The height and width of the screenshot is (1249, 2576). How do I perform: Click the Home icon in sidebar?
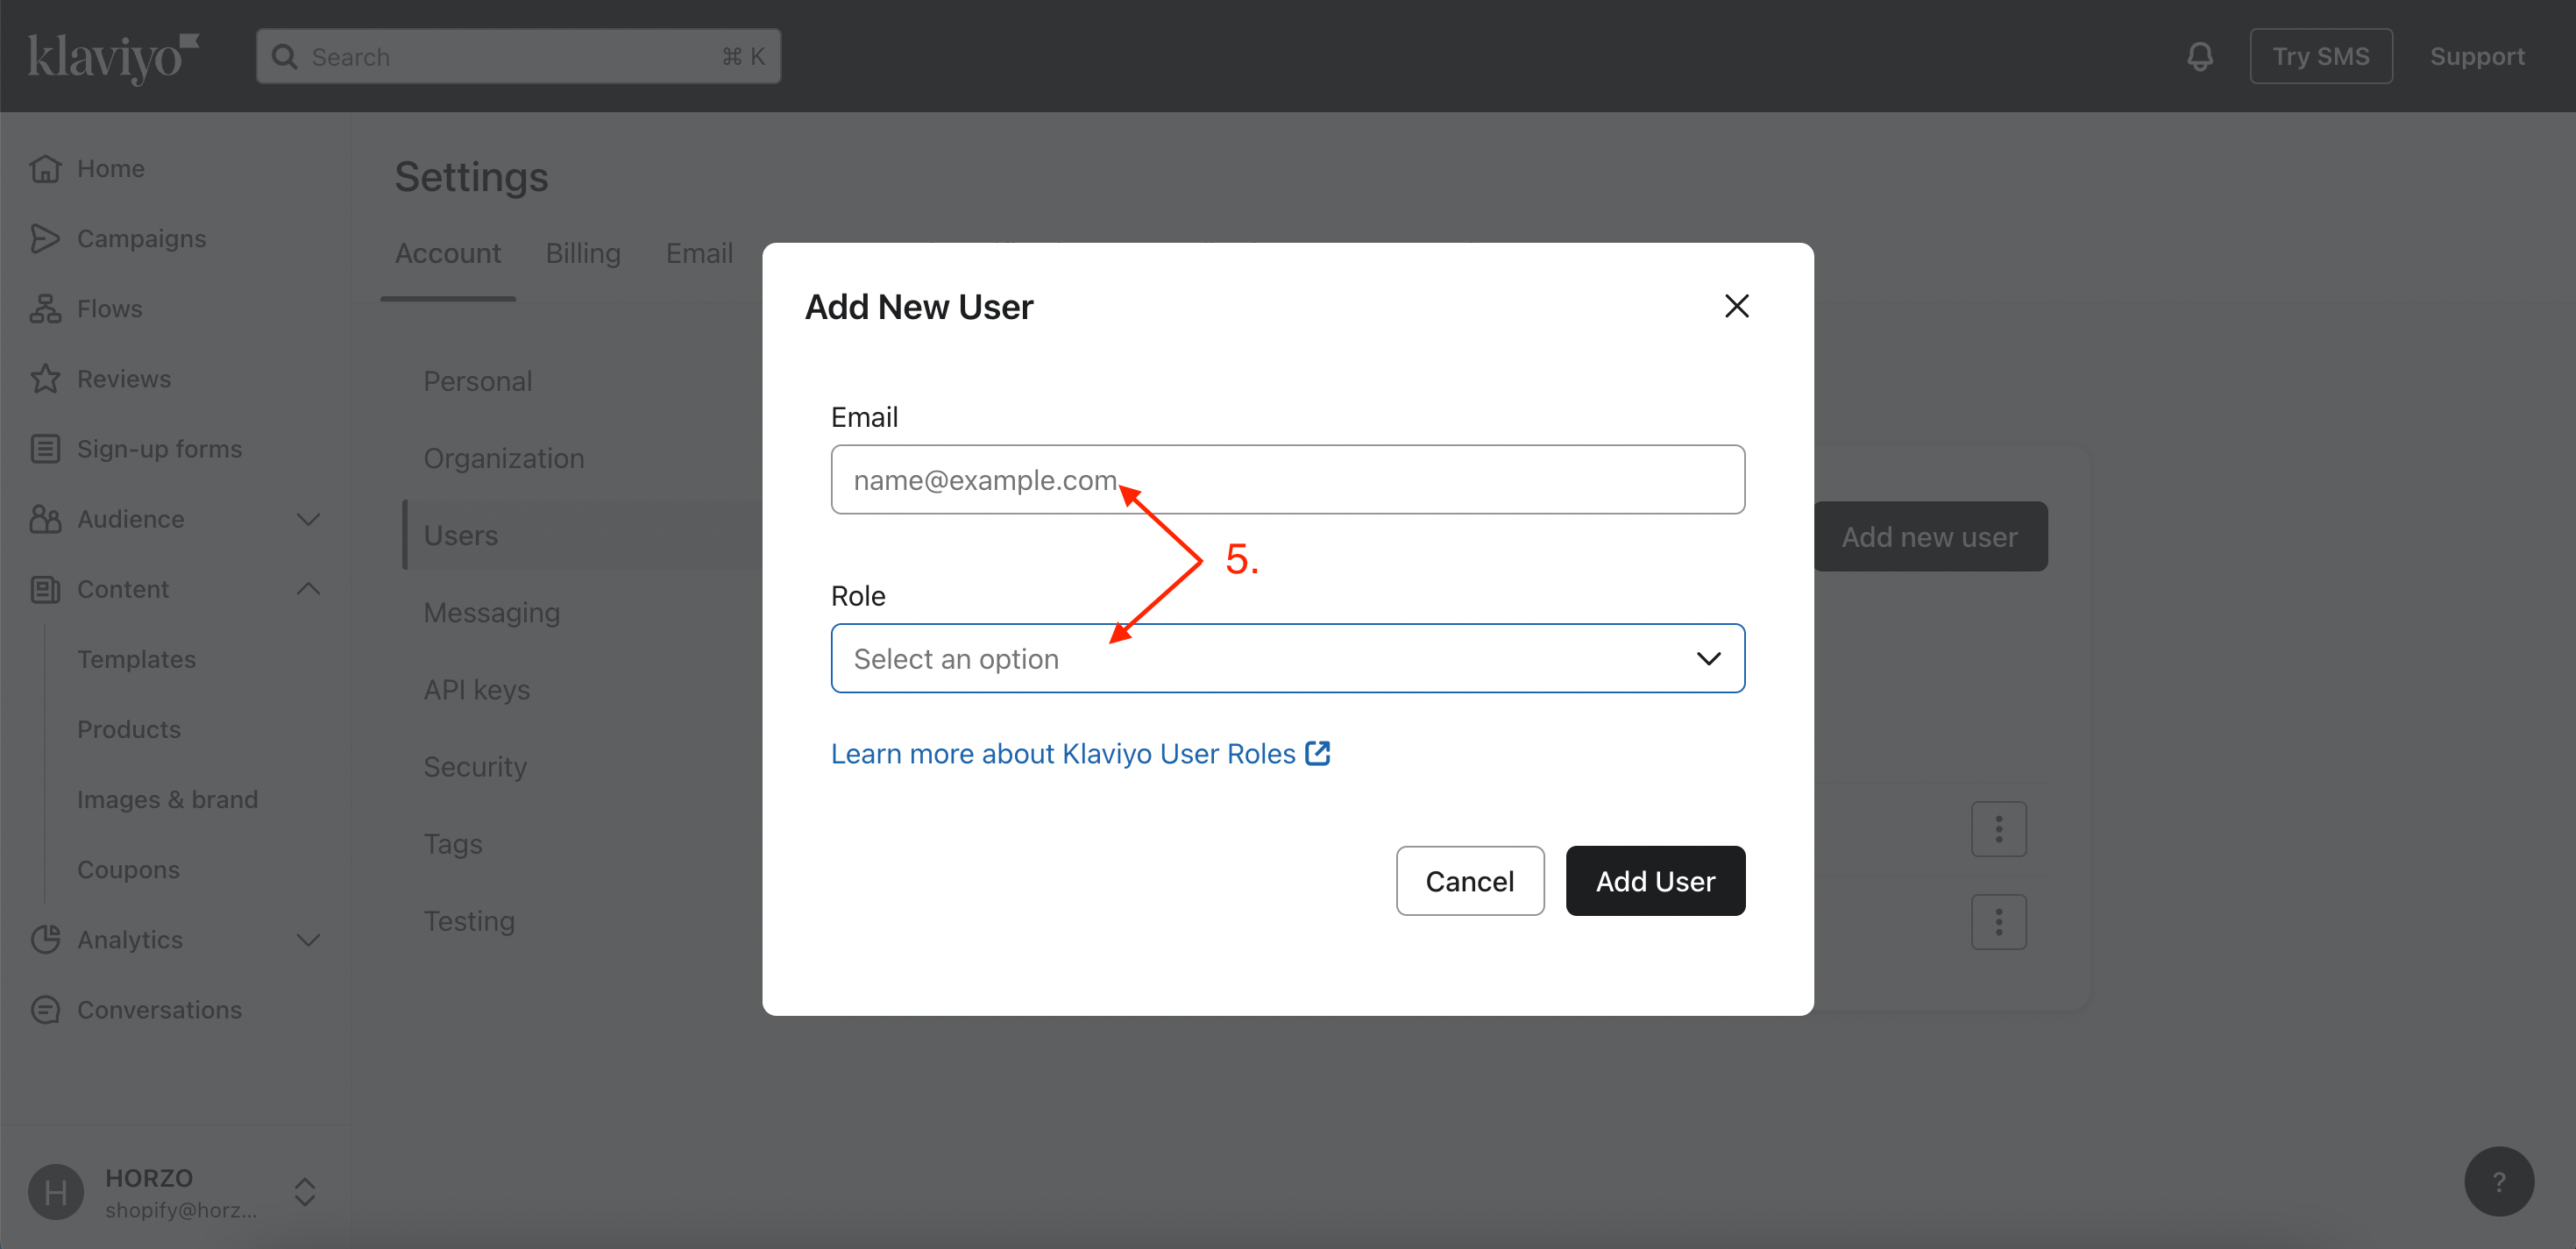pos(45,168)
